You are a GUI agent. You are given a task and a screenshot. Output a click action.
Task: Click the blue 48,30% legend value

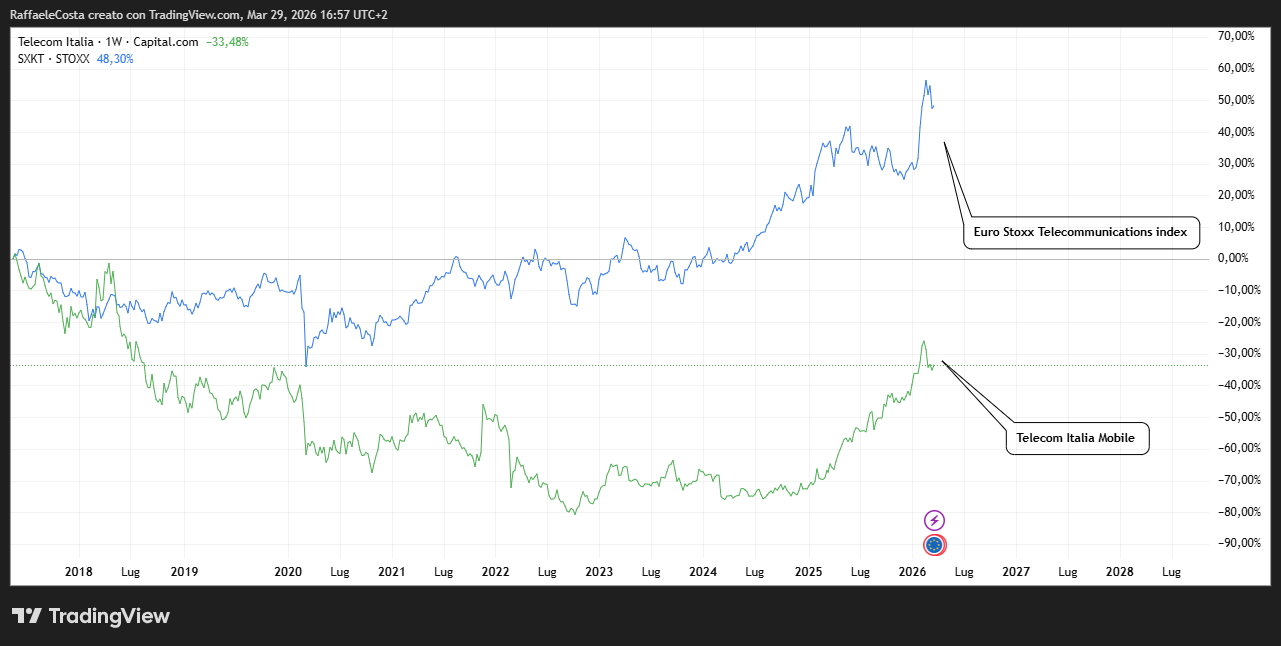tap(115, 59)
